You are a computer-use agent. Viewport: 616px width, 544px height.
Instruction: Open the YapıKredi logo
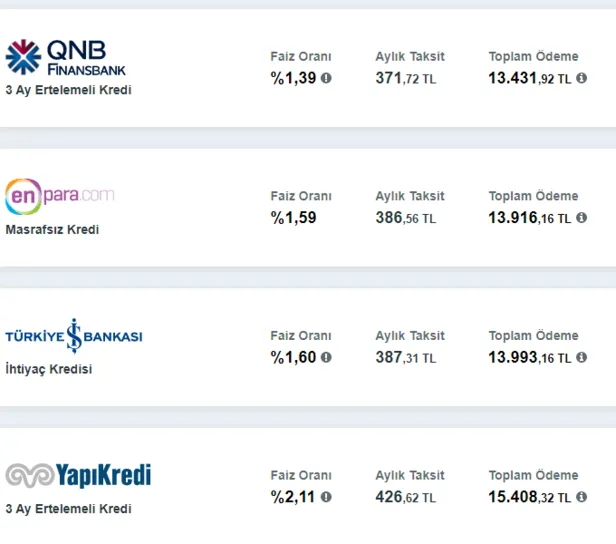78,476
